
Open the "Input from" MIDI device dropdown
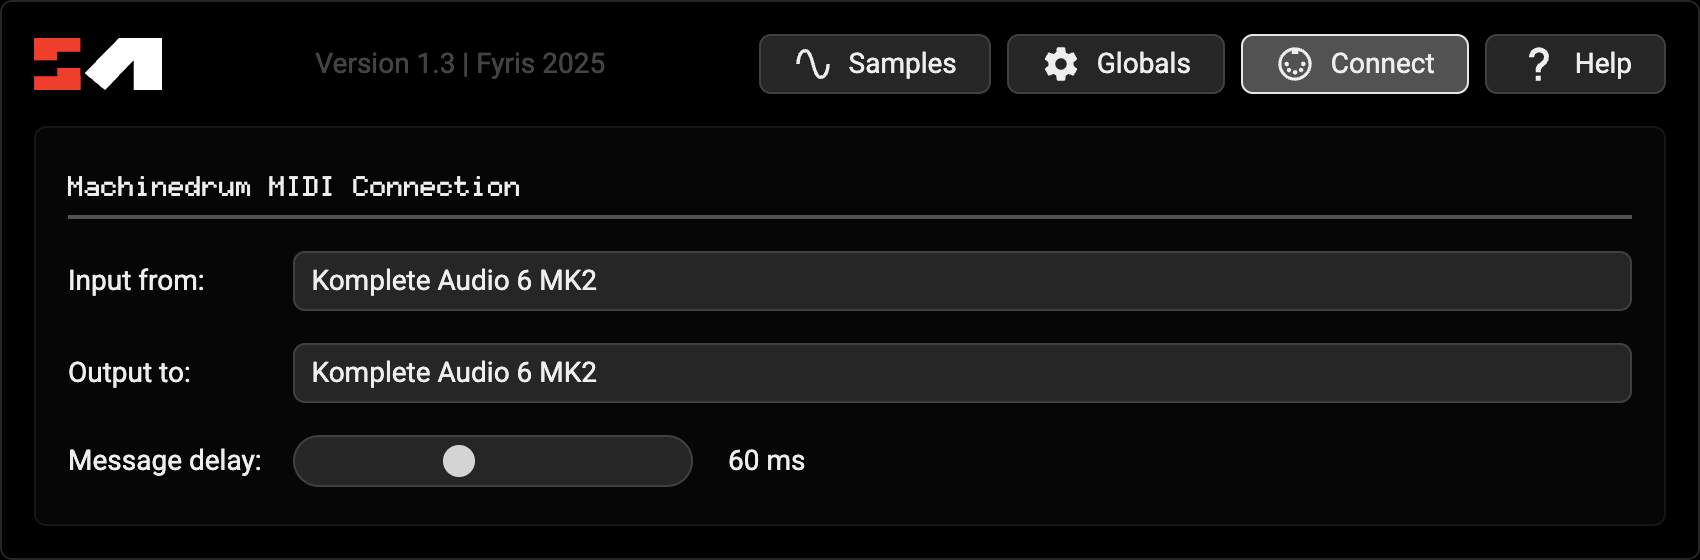[961, 281]
